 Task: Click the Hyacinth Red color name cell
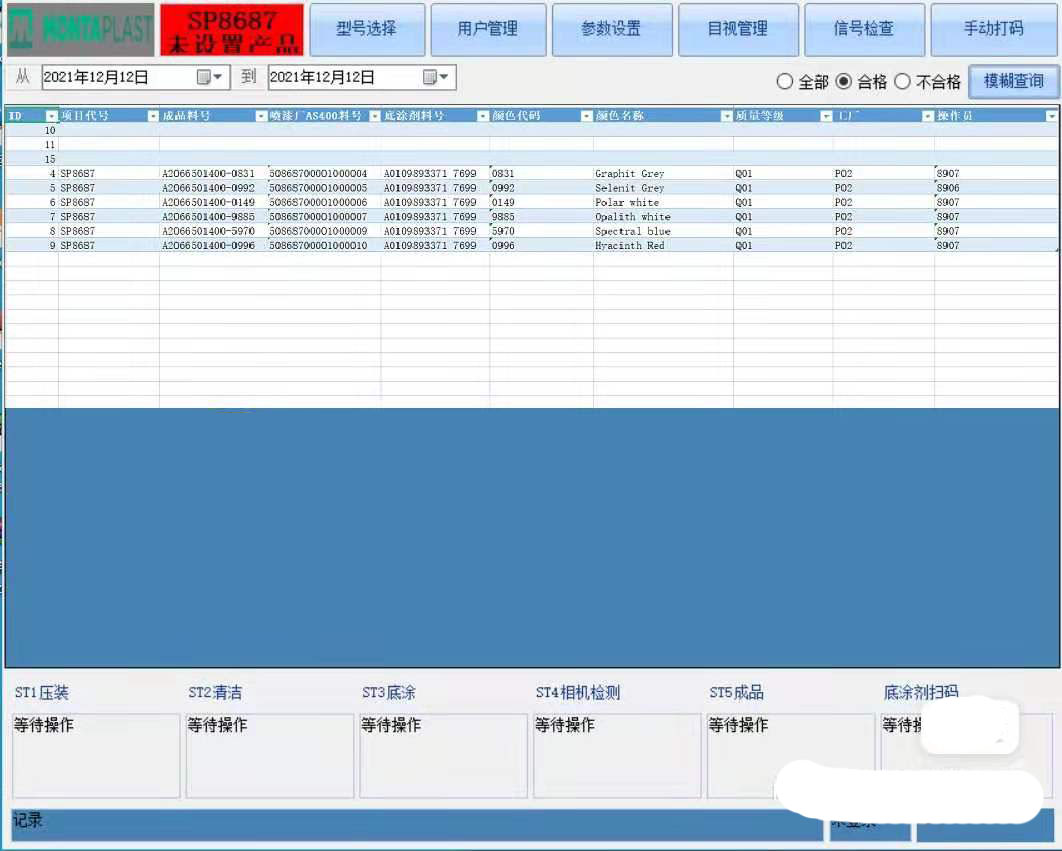point(663,245)
